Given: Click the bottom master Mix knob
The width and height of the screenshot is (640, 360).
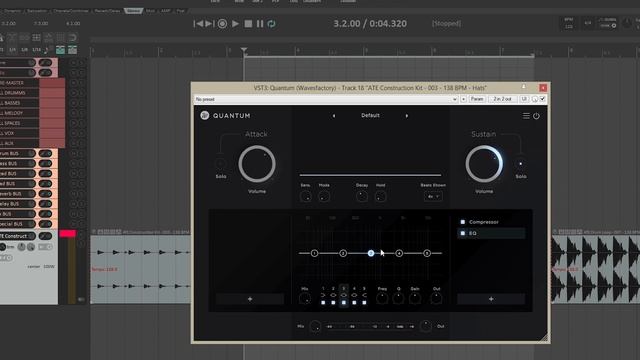Looking at the screenshot, I should (x=315, y=327).
